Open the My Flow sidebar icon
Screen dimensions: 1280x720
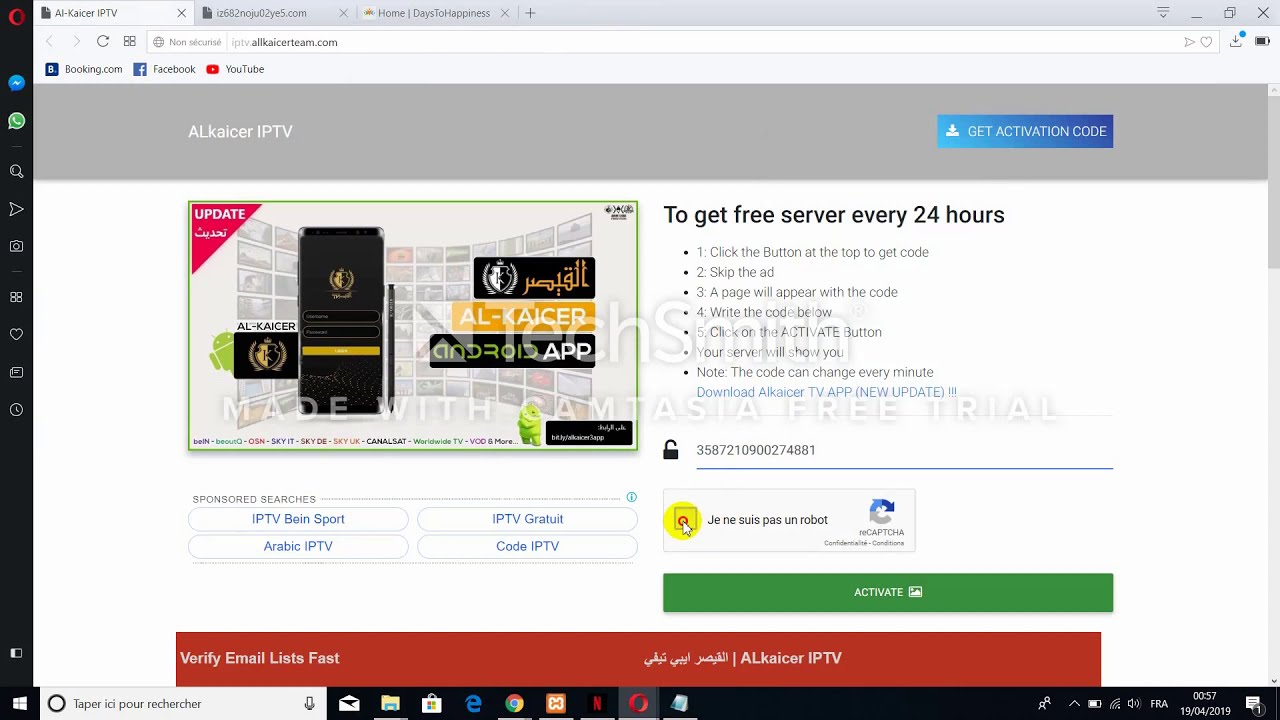click(x=16, y=209)
